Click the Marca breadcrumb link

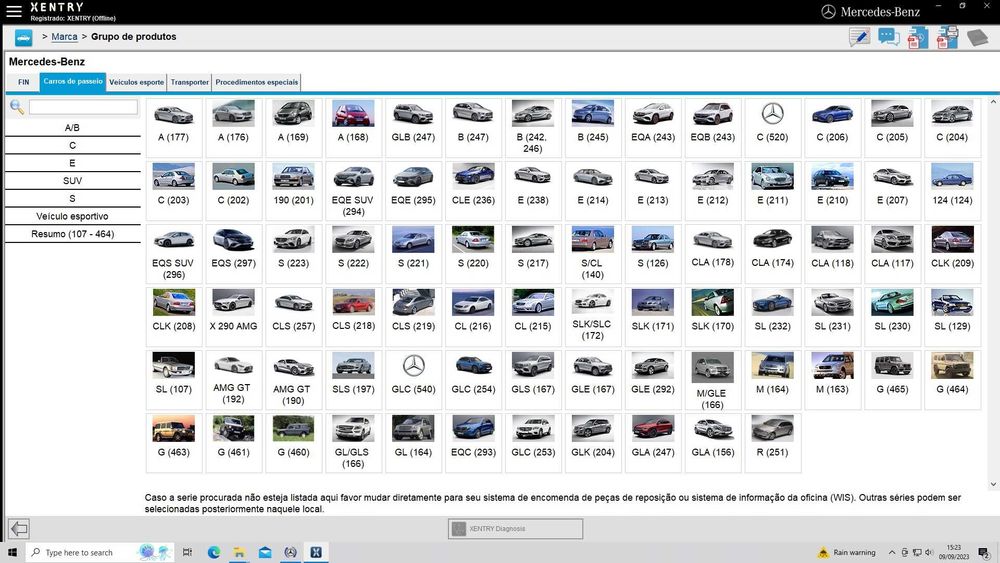[64, 37]
